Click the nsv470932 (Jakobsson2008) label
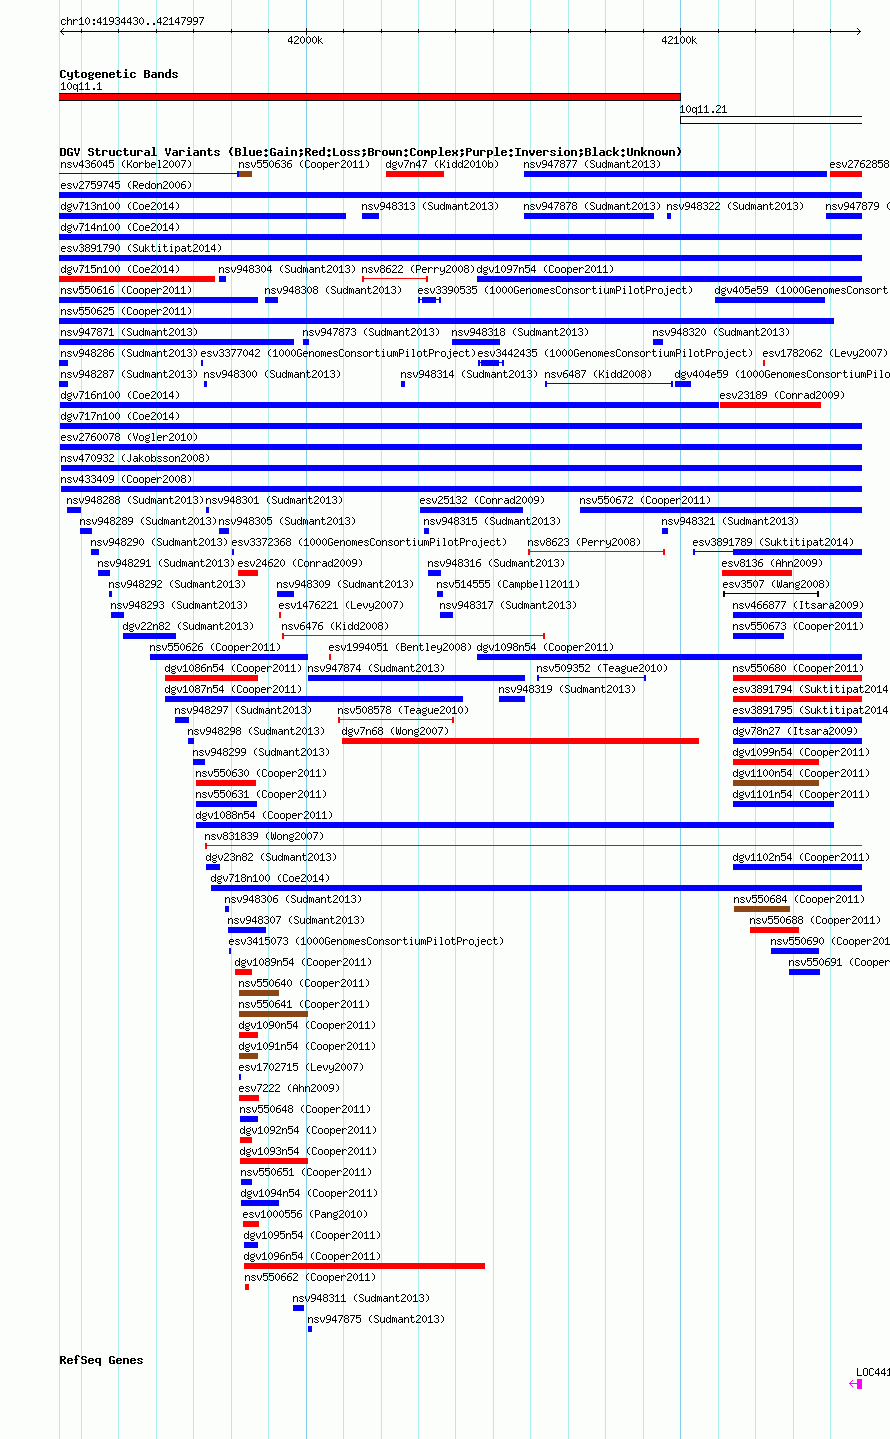Image resolution: width=890 pixels, height=1439 pixels. [135, 458]
